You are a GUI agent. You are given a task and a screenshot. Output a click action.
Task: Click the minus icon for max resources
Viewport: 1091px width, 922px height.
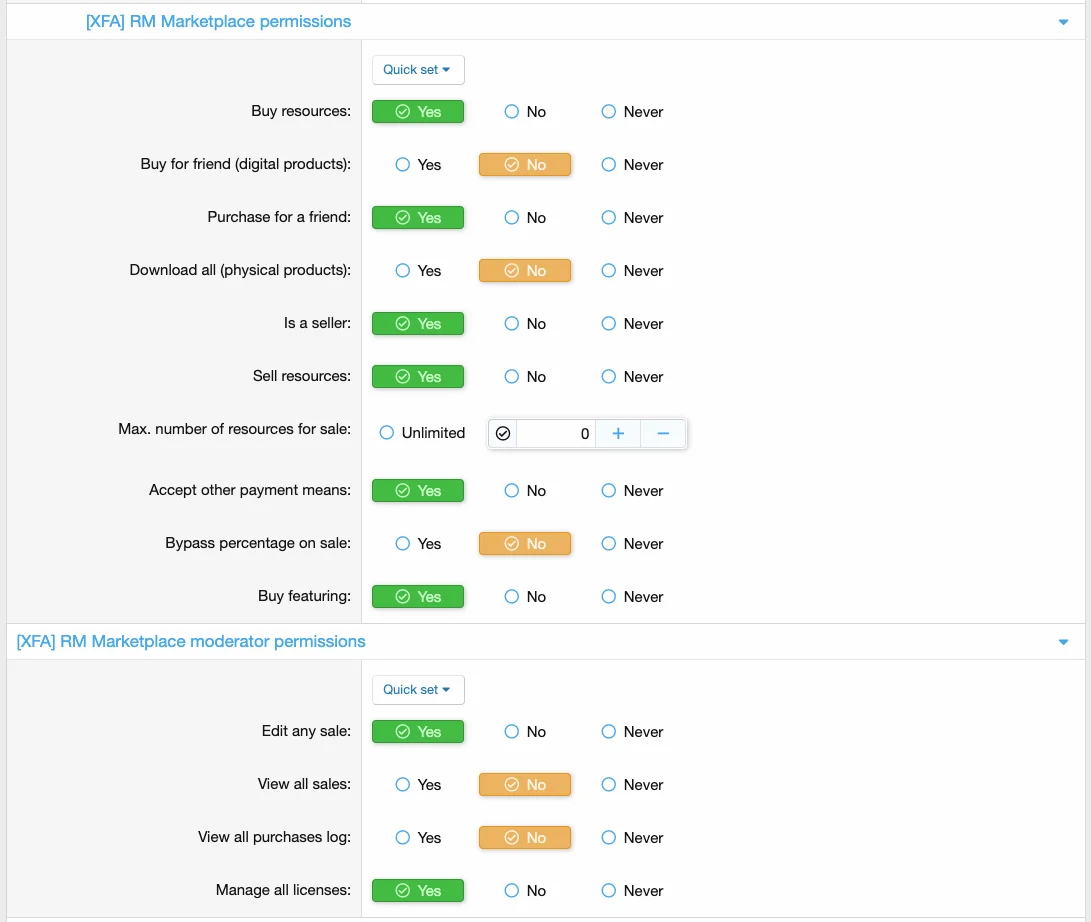[x=663, y=434]
